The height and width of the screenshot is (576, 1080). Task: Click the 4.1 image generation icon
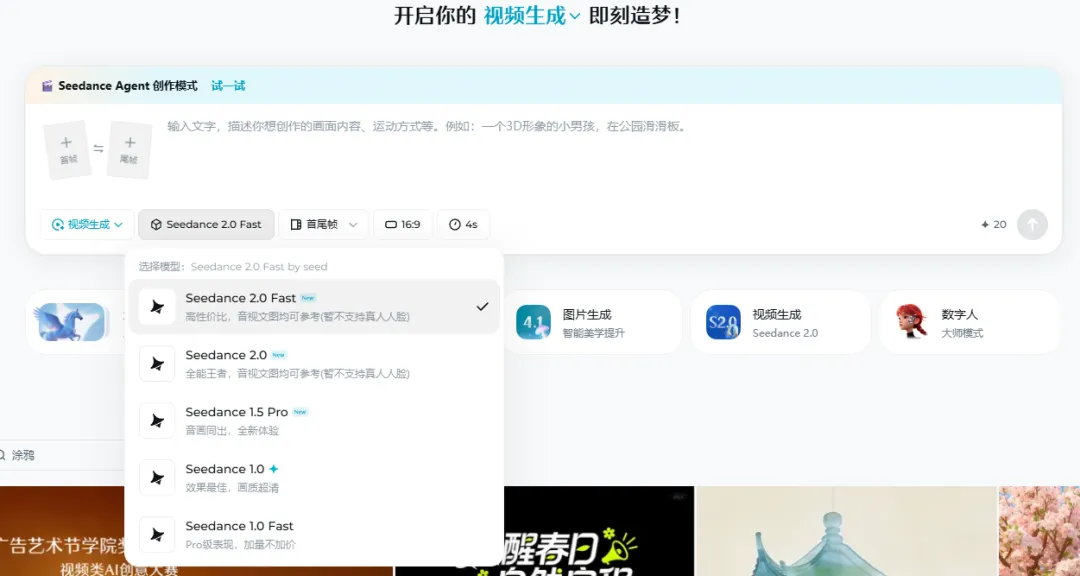tap(533, 322)
